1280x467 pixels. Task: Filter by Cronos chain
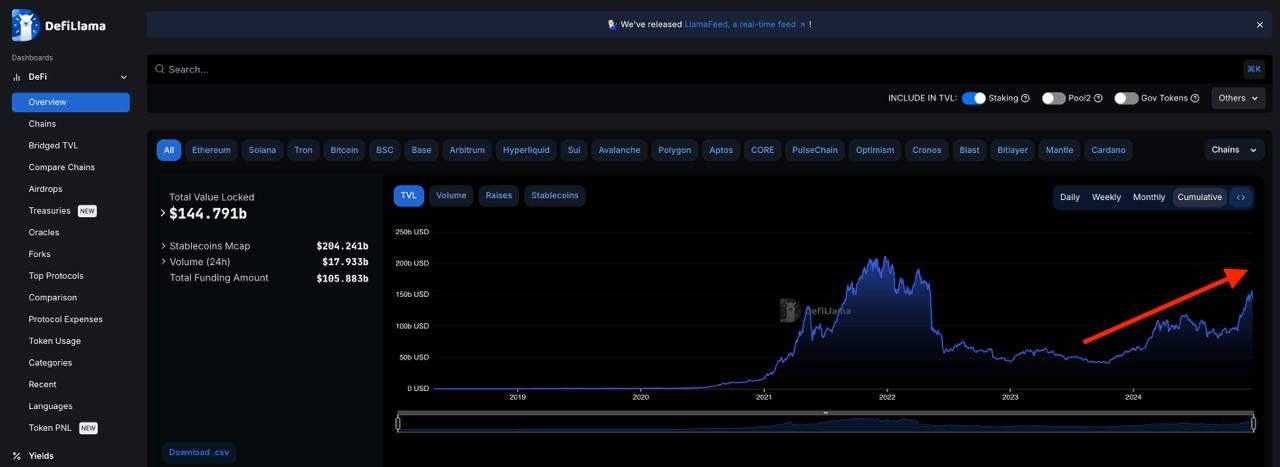927,150
